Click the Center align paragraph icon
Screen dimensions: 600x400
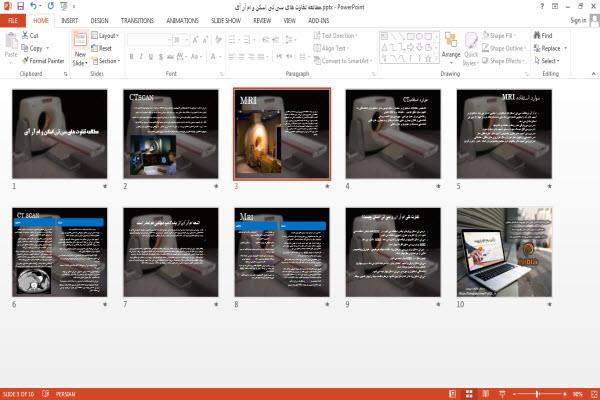point(241,57)
